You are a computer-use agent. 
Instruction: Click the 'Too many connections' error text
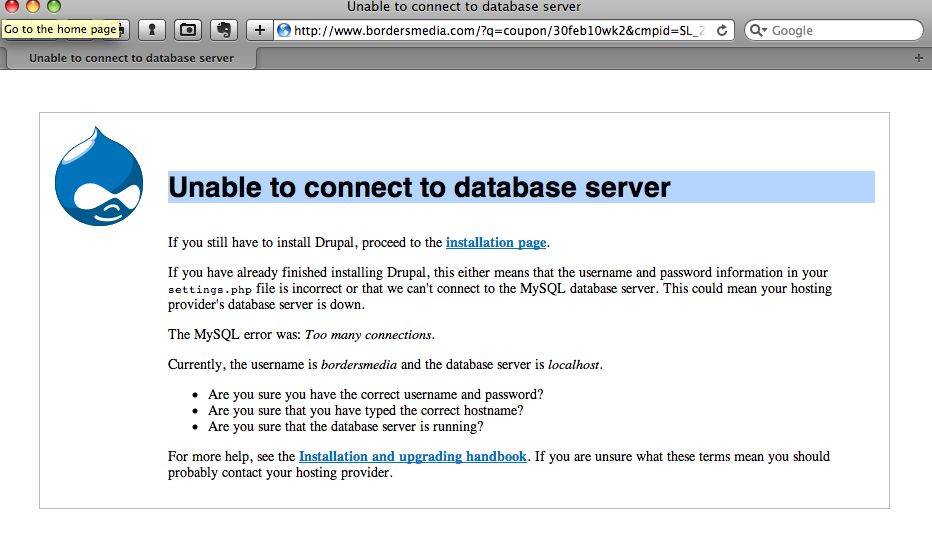(368, 335)
